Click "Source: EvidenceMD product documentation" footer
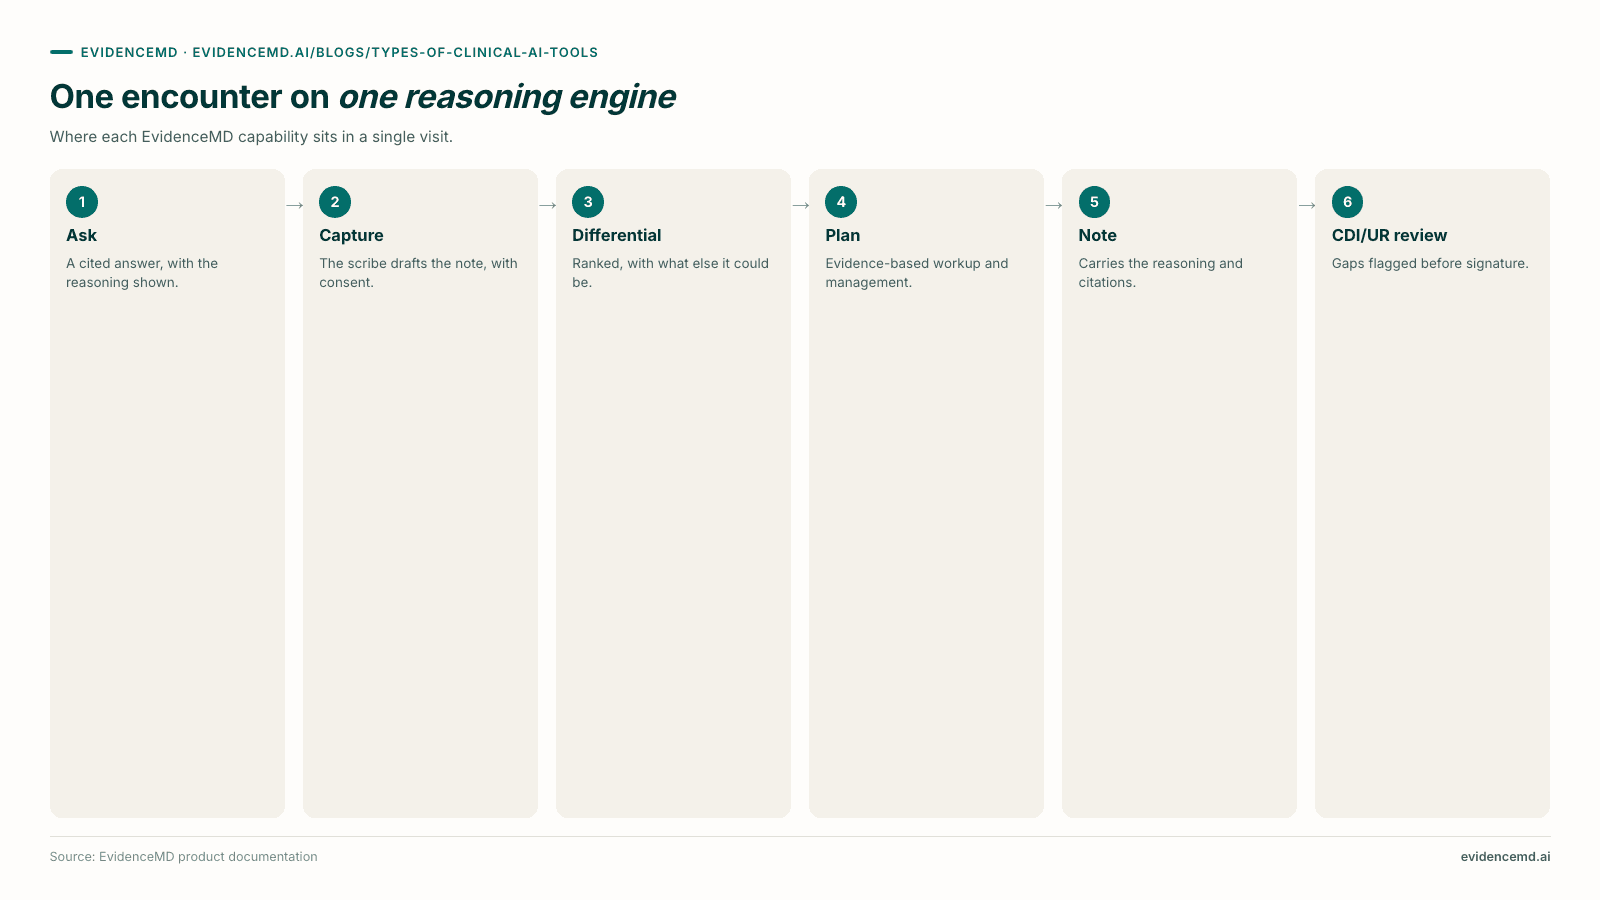 point(183,857)
